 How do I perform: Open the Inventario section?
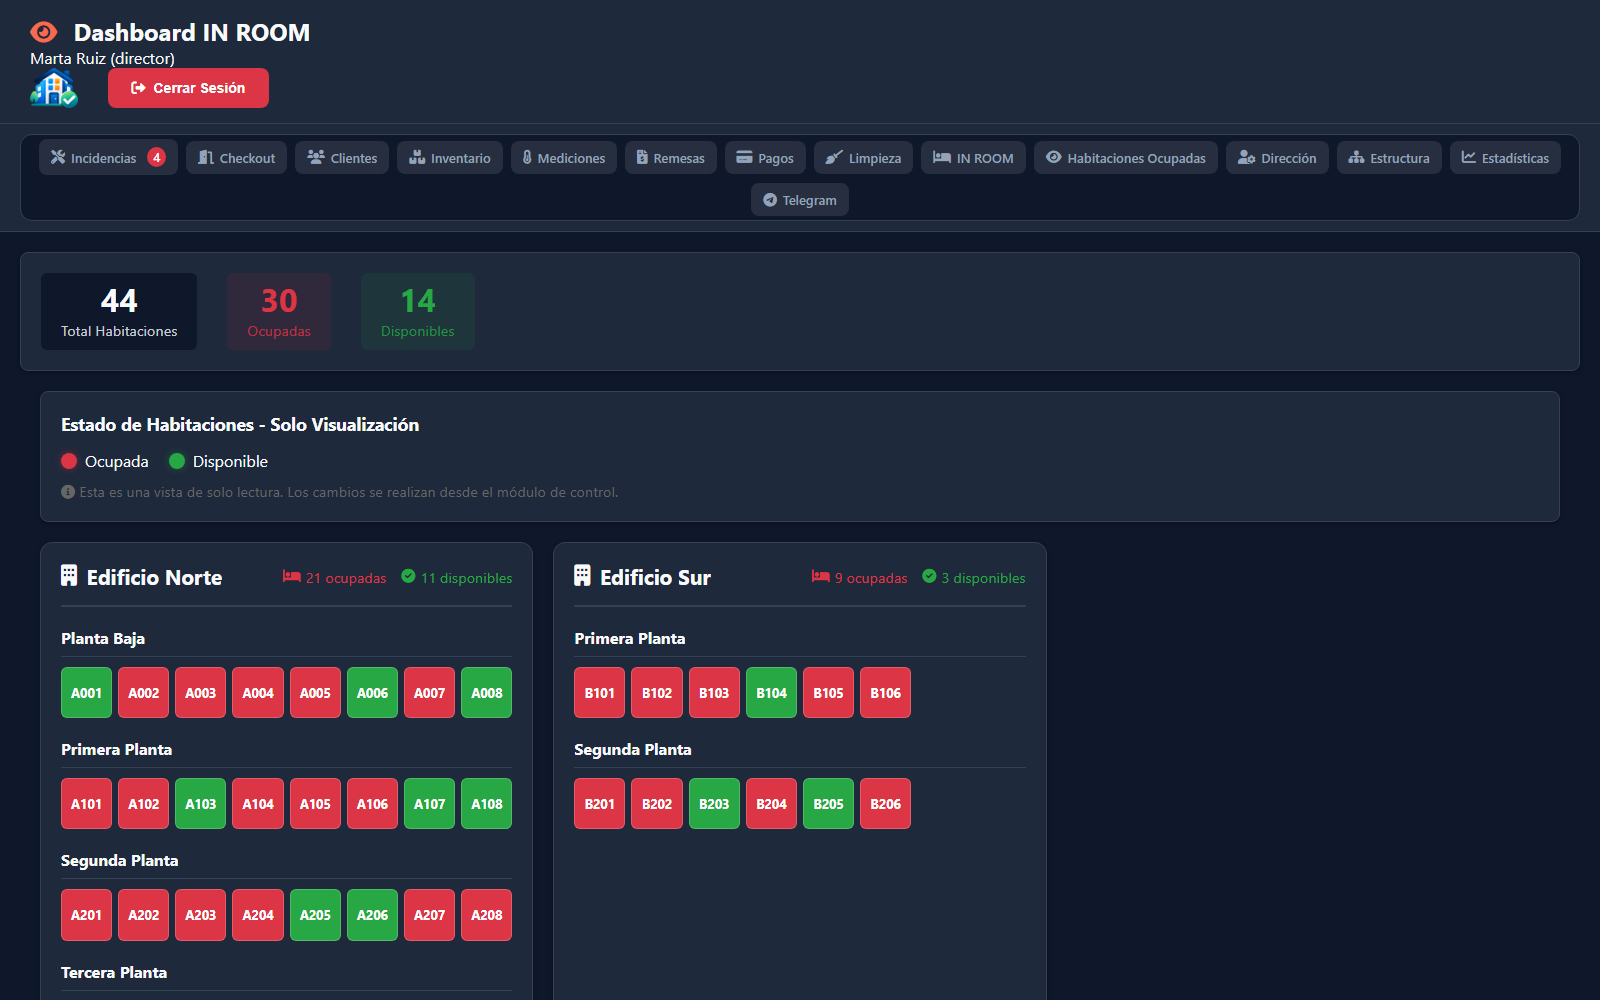450,158
